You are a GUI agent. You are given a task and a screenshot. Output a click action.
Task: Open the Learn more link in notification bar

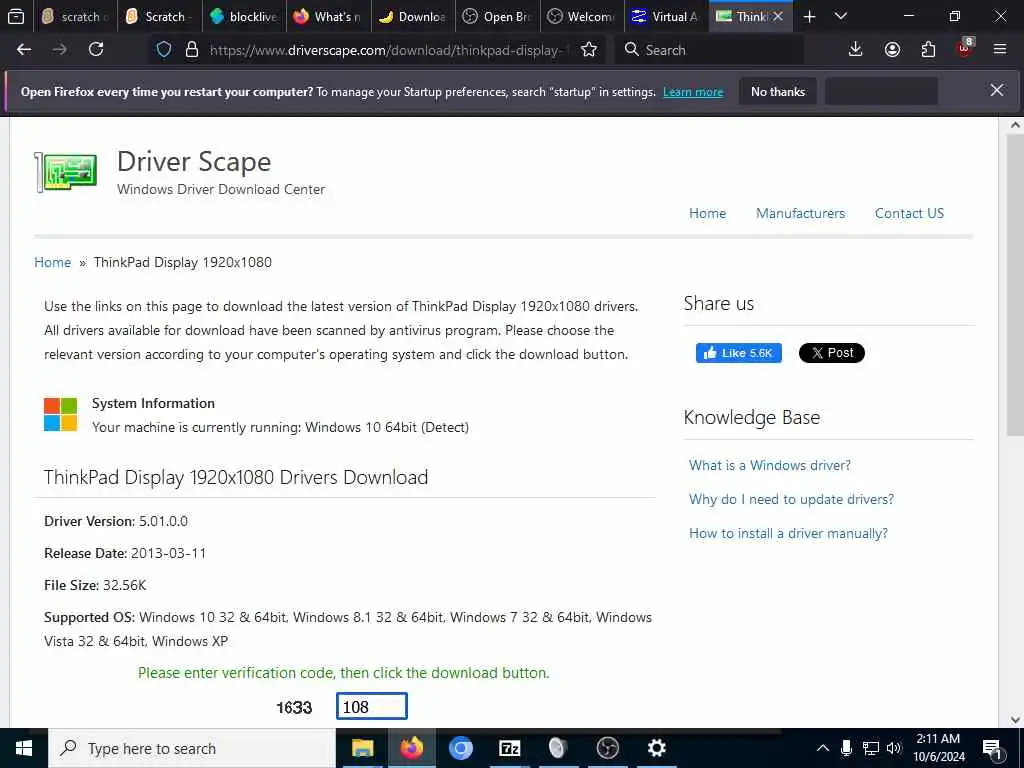(693, 92)
